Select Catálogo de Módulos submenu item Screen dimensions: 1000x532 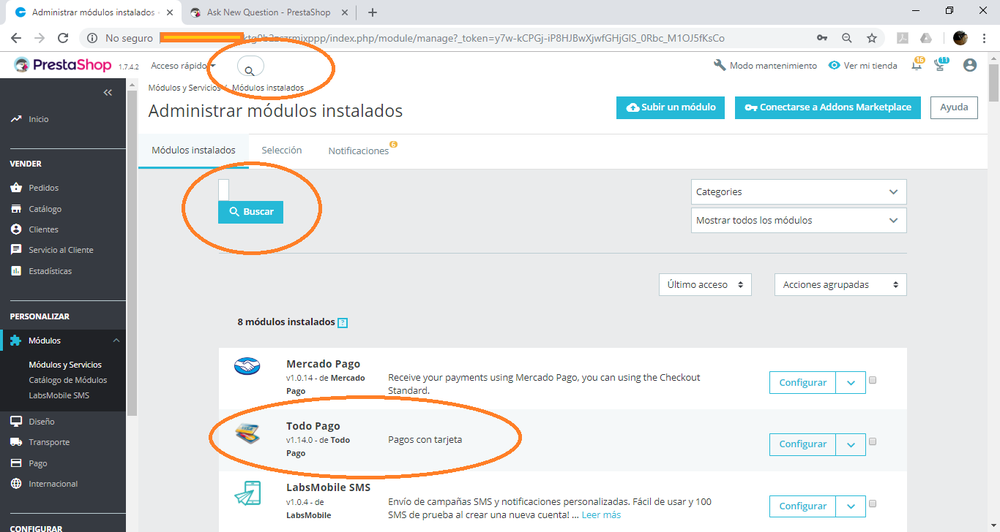pos(68,380)
